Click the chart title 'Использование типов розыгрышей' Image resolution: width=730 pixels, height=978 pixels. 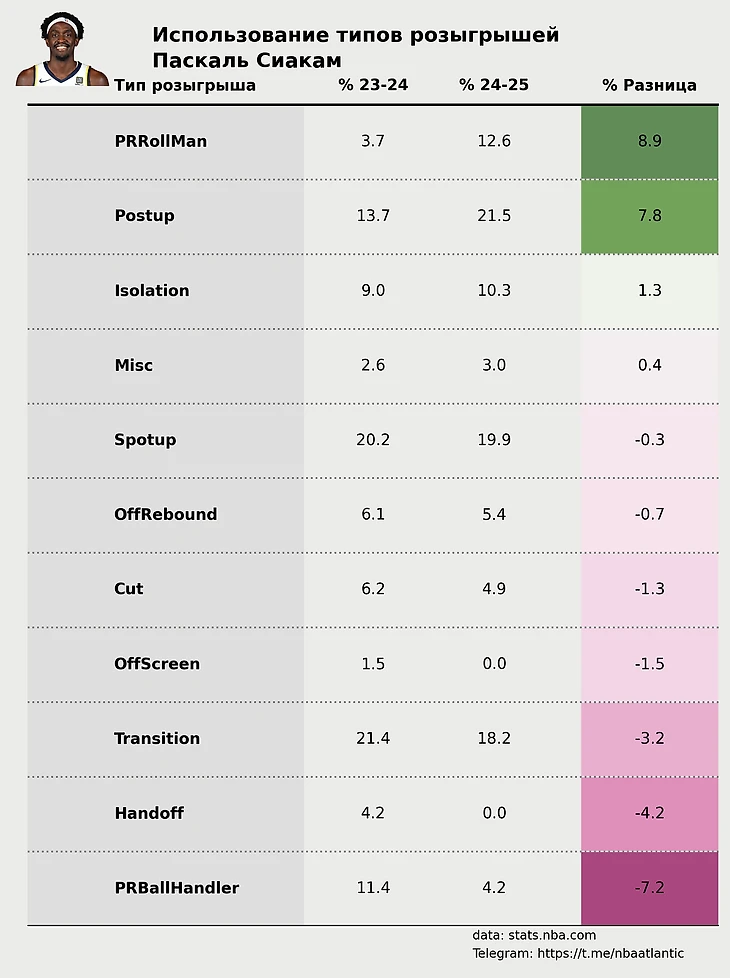point(355,36)
